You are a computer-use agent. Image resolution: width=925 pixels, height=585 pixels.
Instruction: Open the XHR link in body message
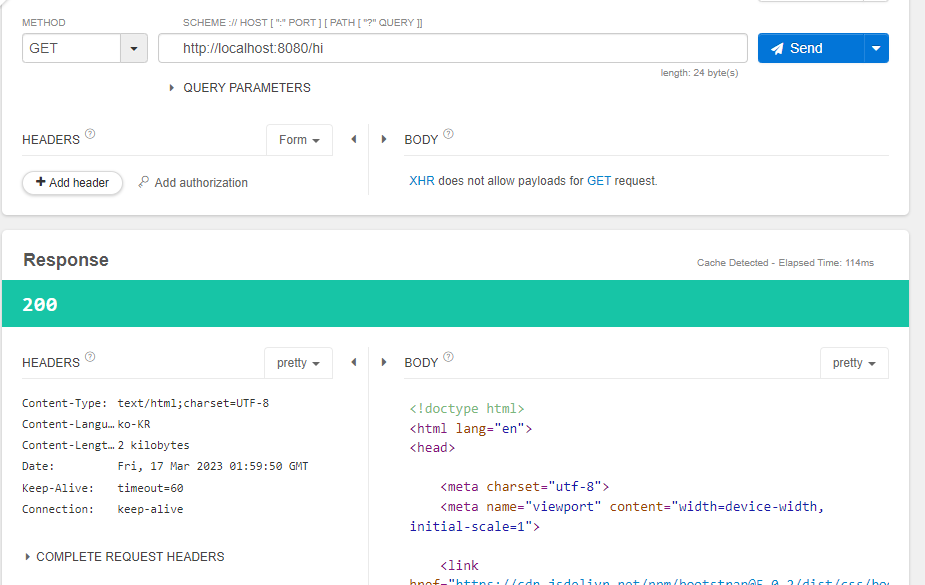[x=422, y=181]
